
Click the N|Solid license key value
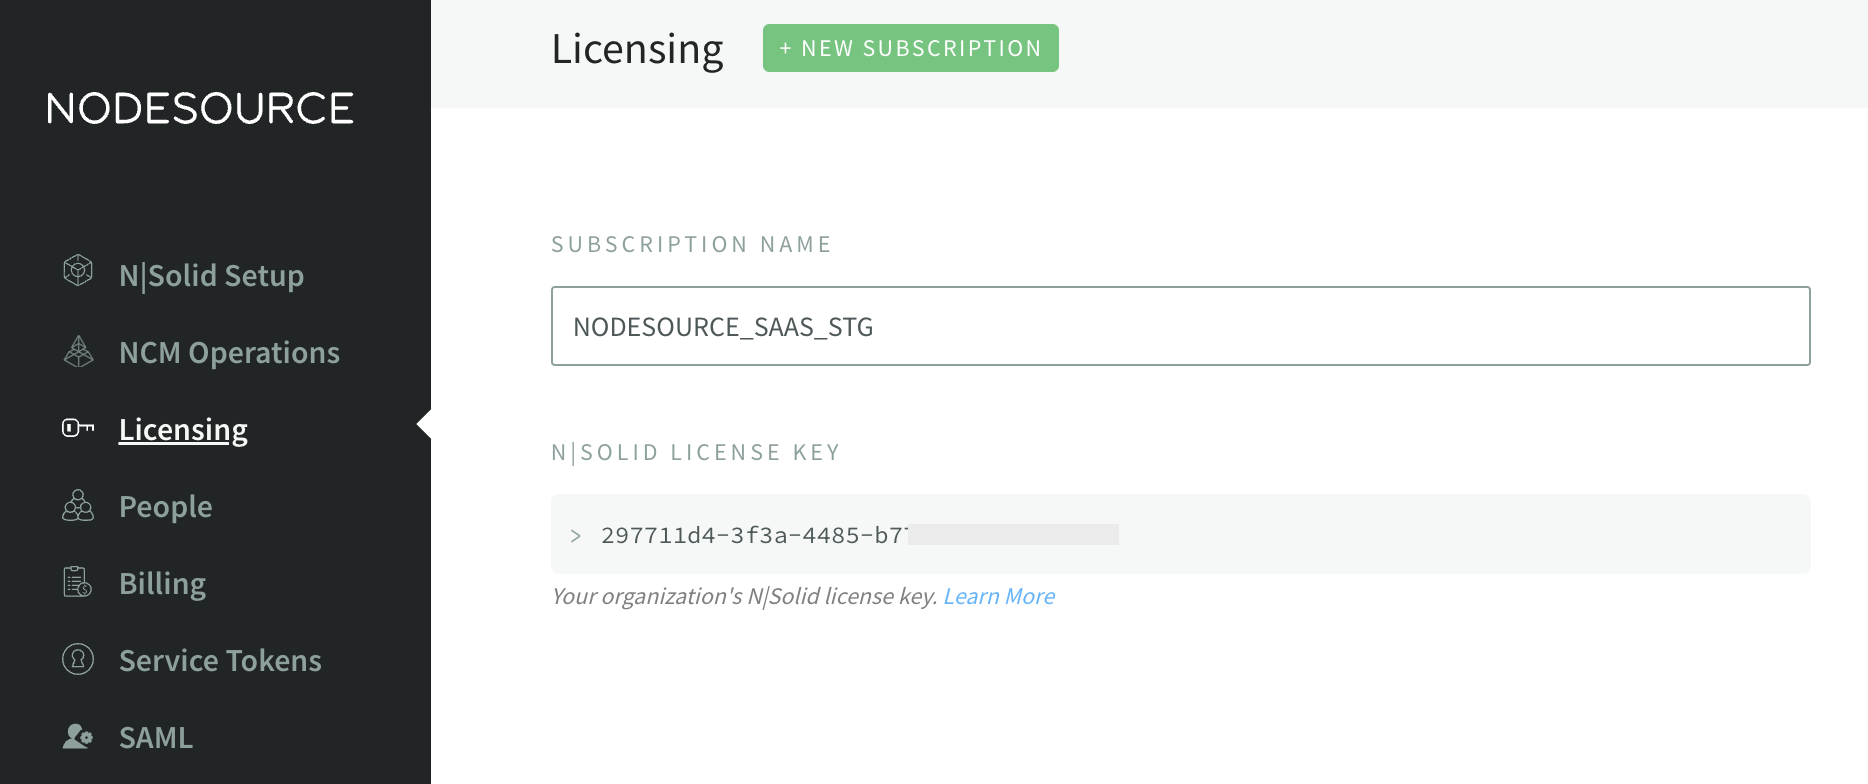(755, 536)
